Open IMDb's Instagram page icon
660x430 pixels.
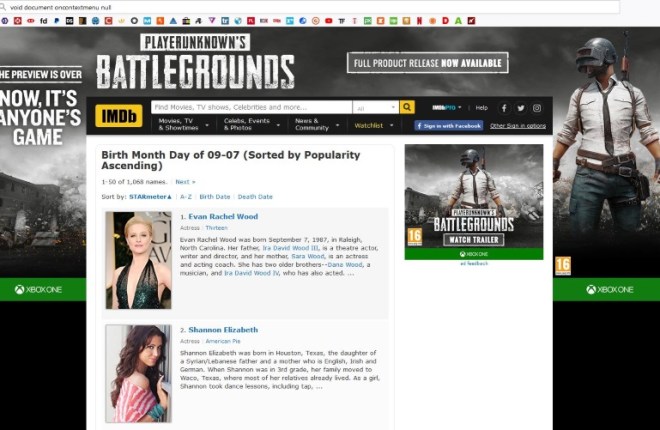pyautogui.click(x=537, y=108)
